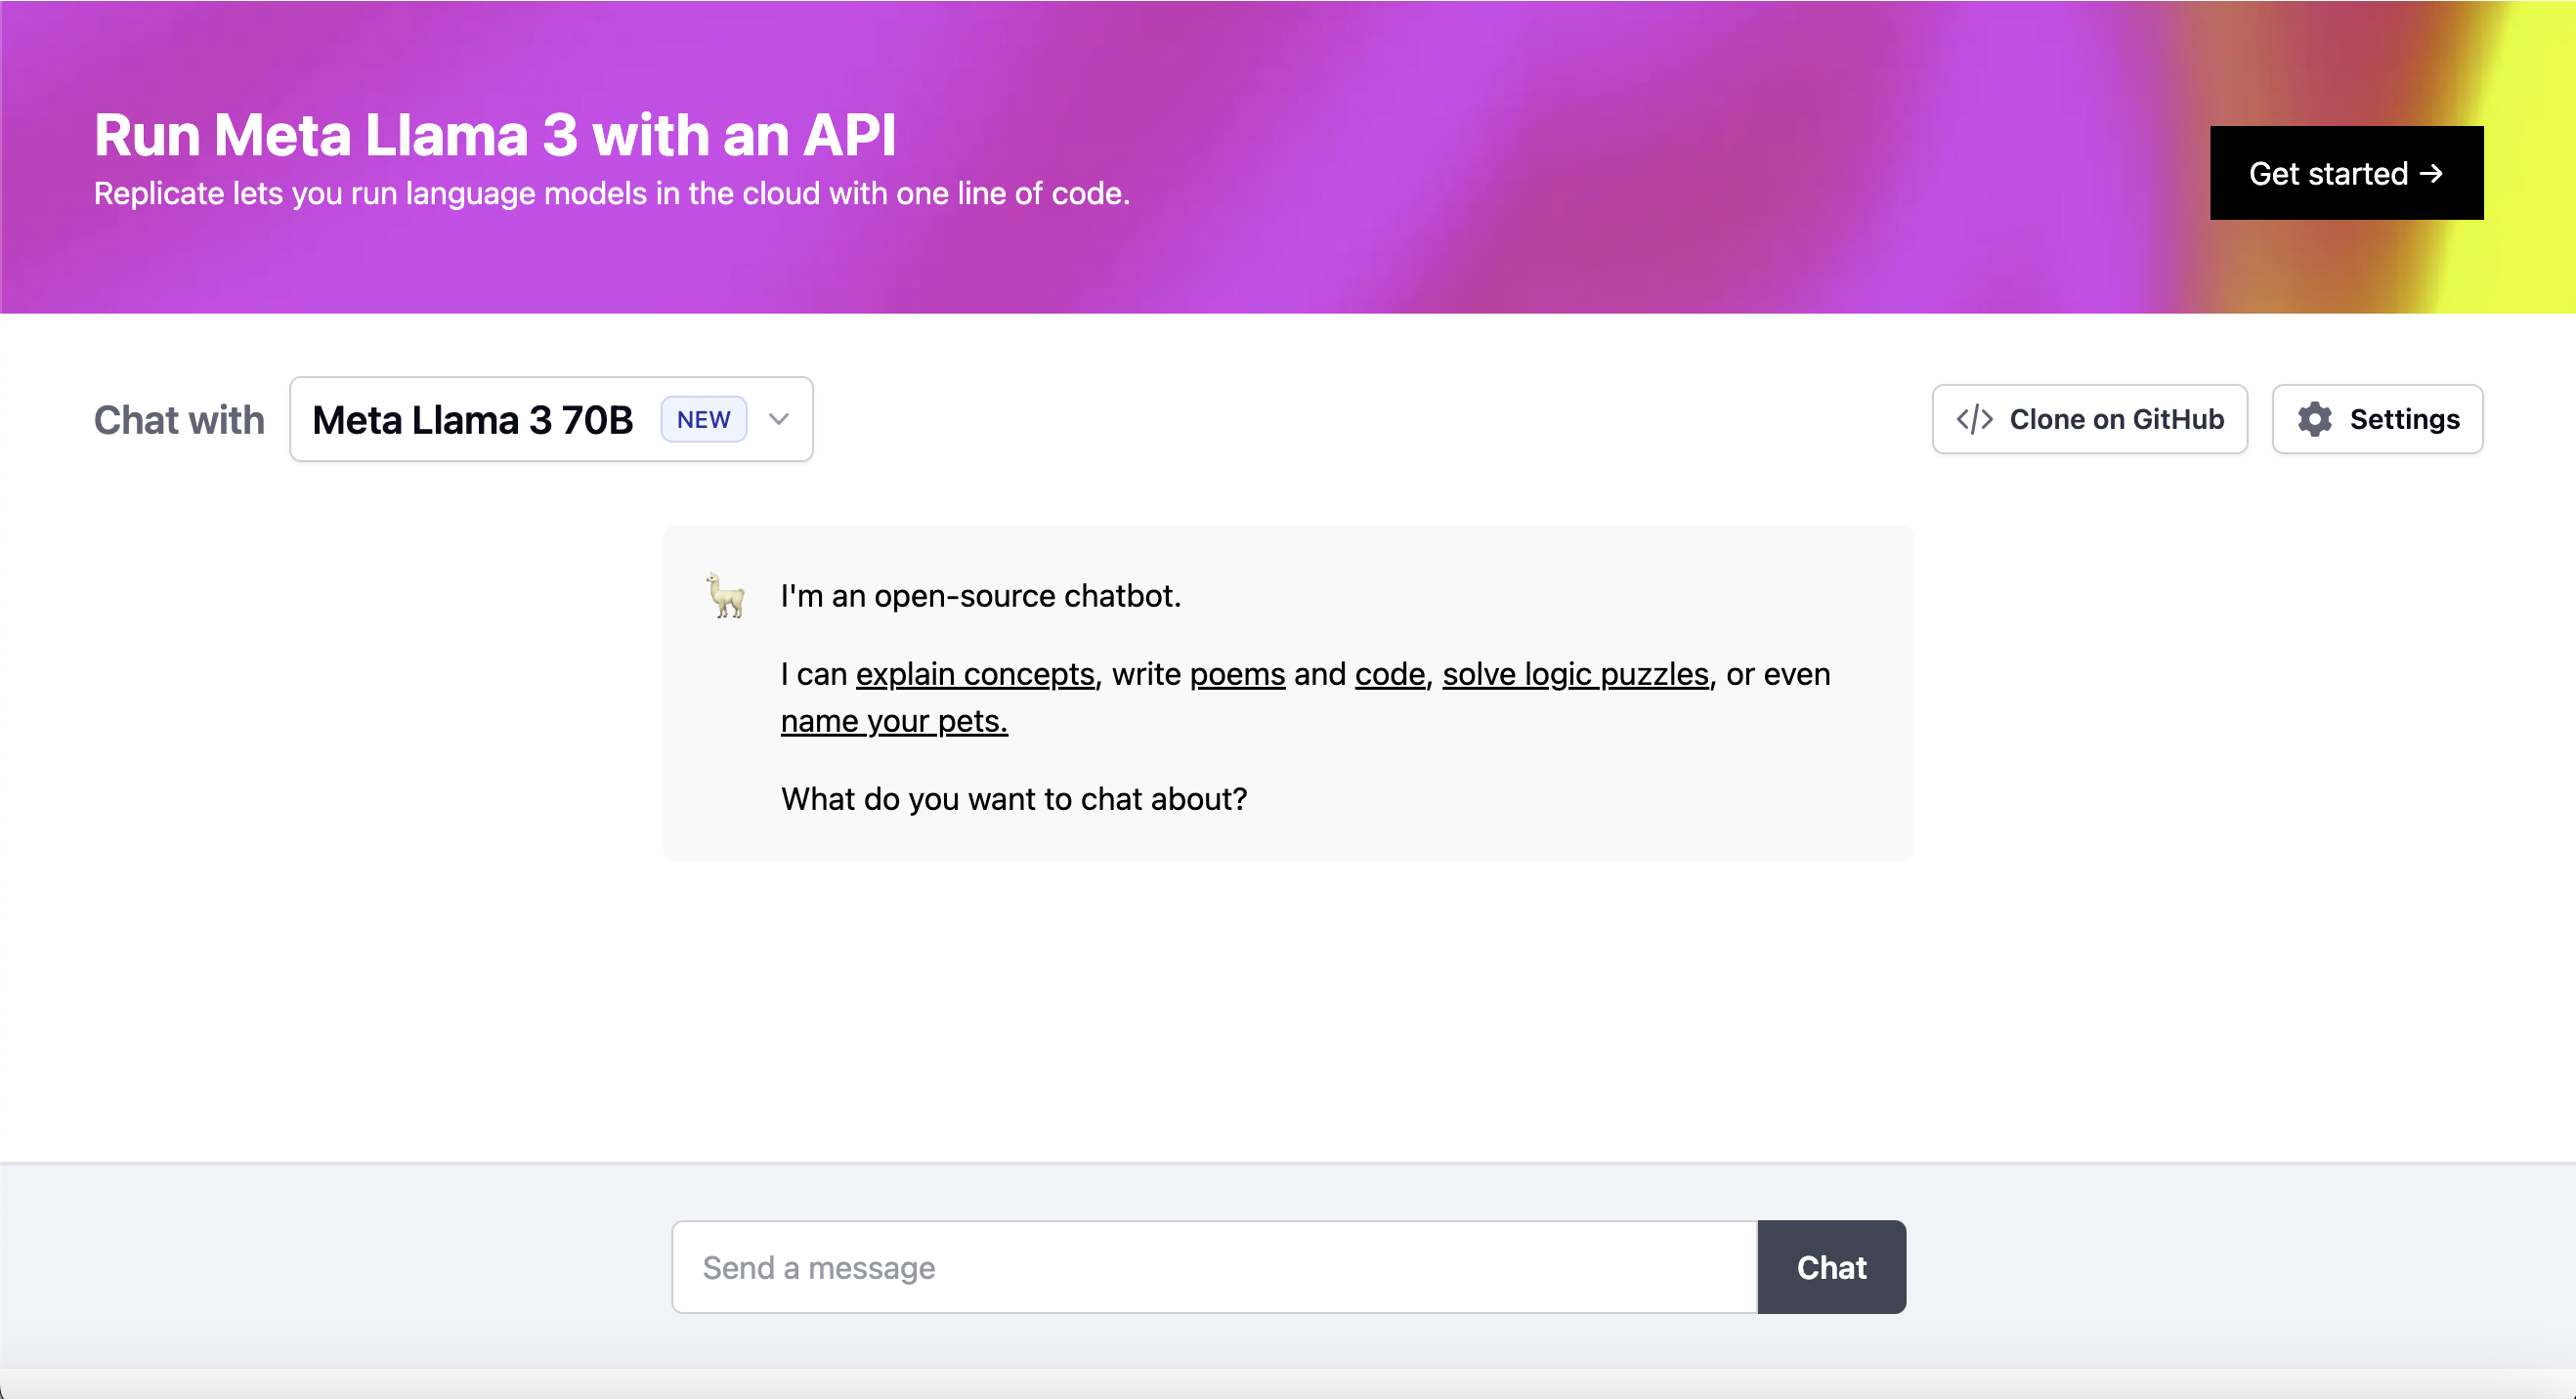Open the Settings button

coord(2377,419)
